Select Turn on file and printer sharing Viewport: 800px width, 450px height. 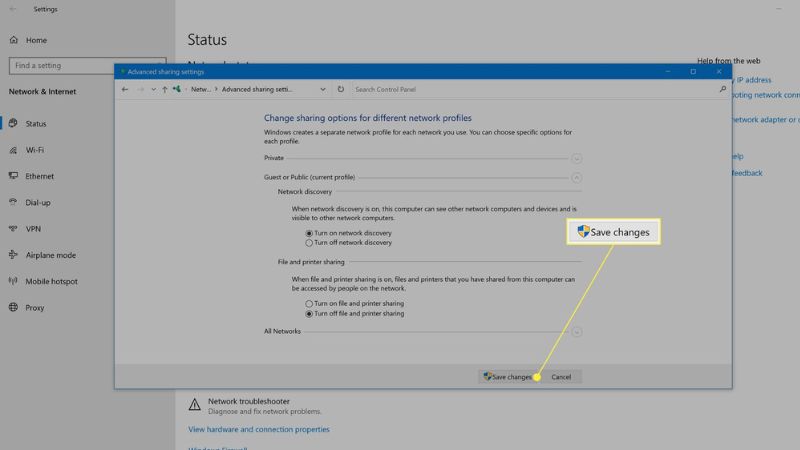point(309,303)
